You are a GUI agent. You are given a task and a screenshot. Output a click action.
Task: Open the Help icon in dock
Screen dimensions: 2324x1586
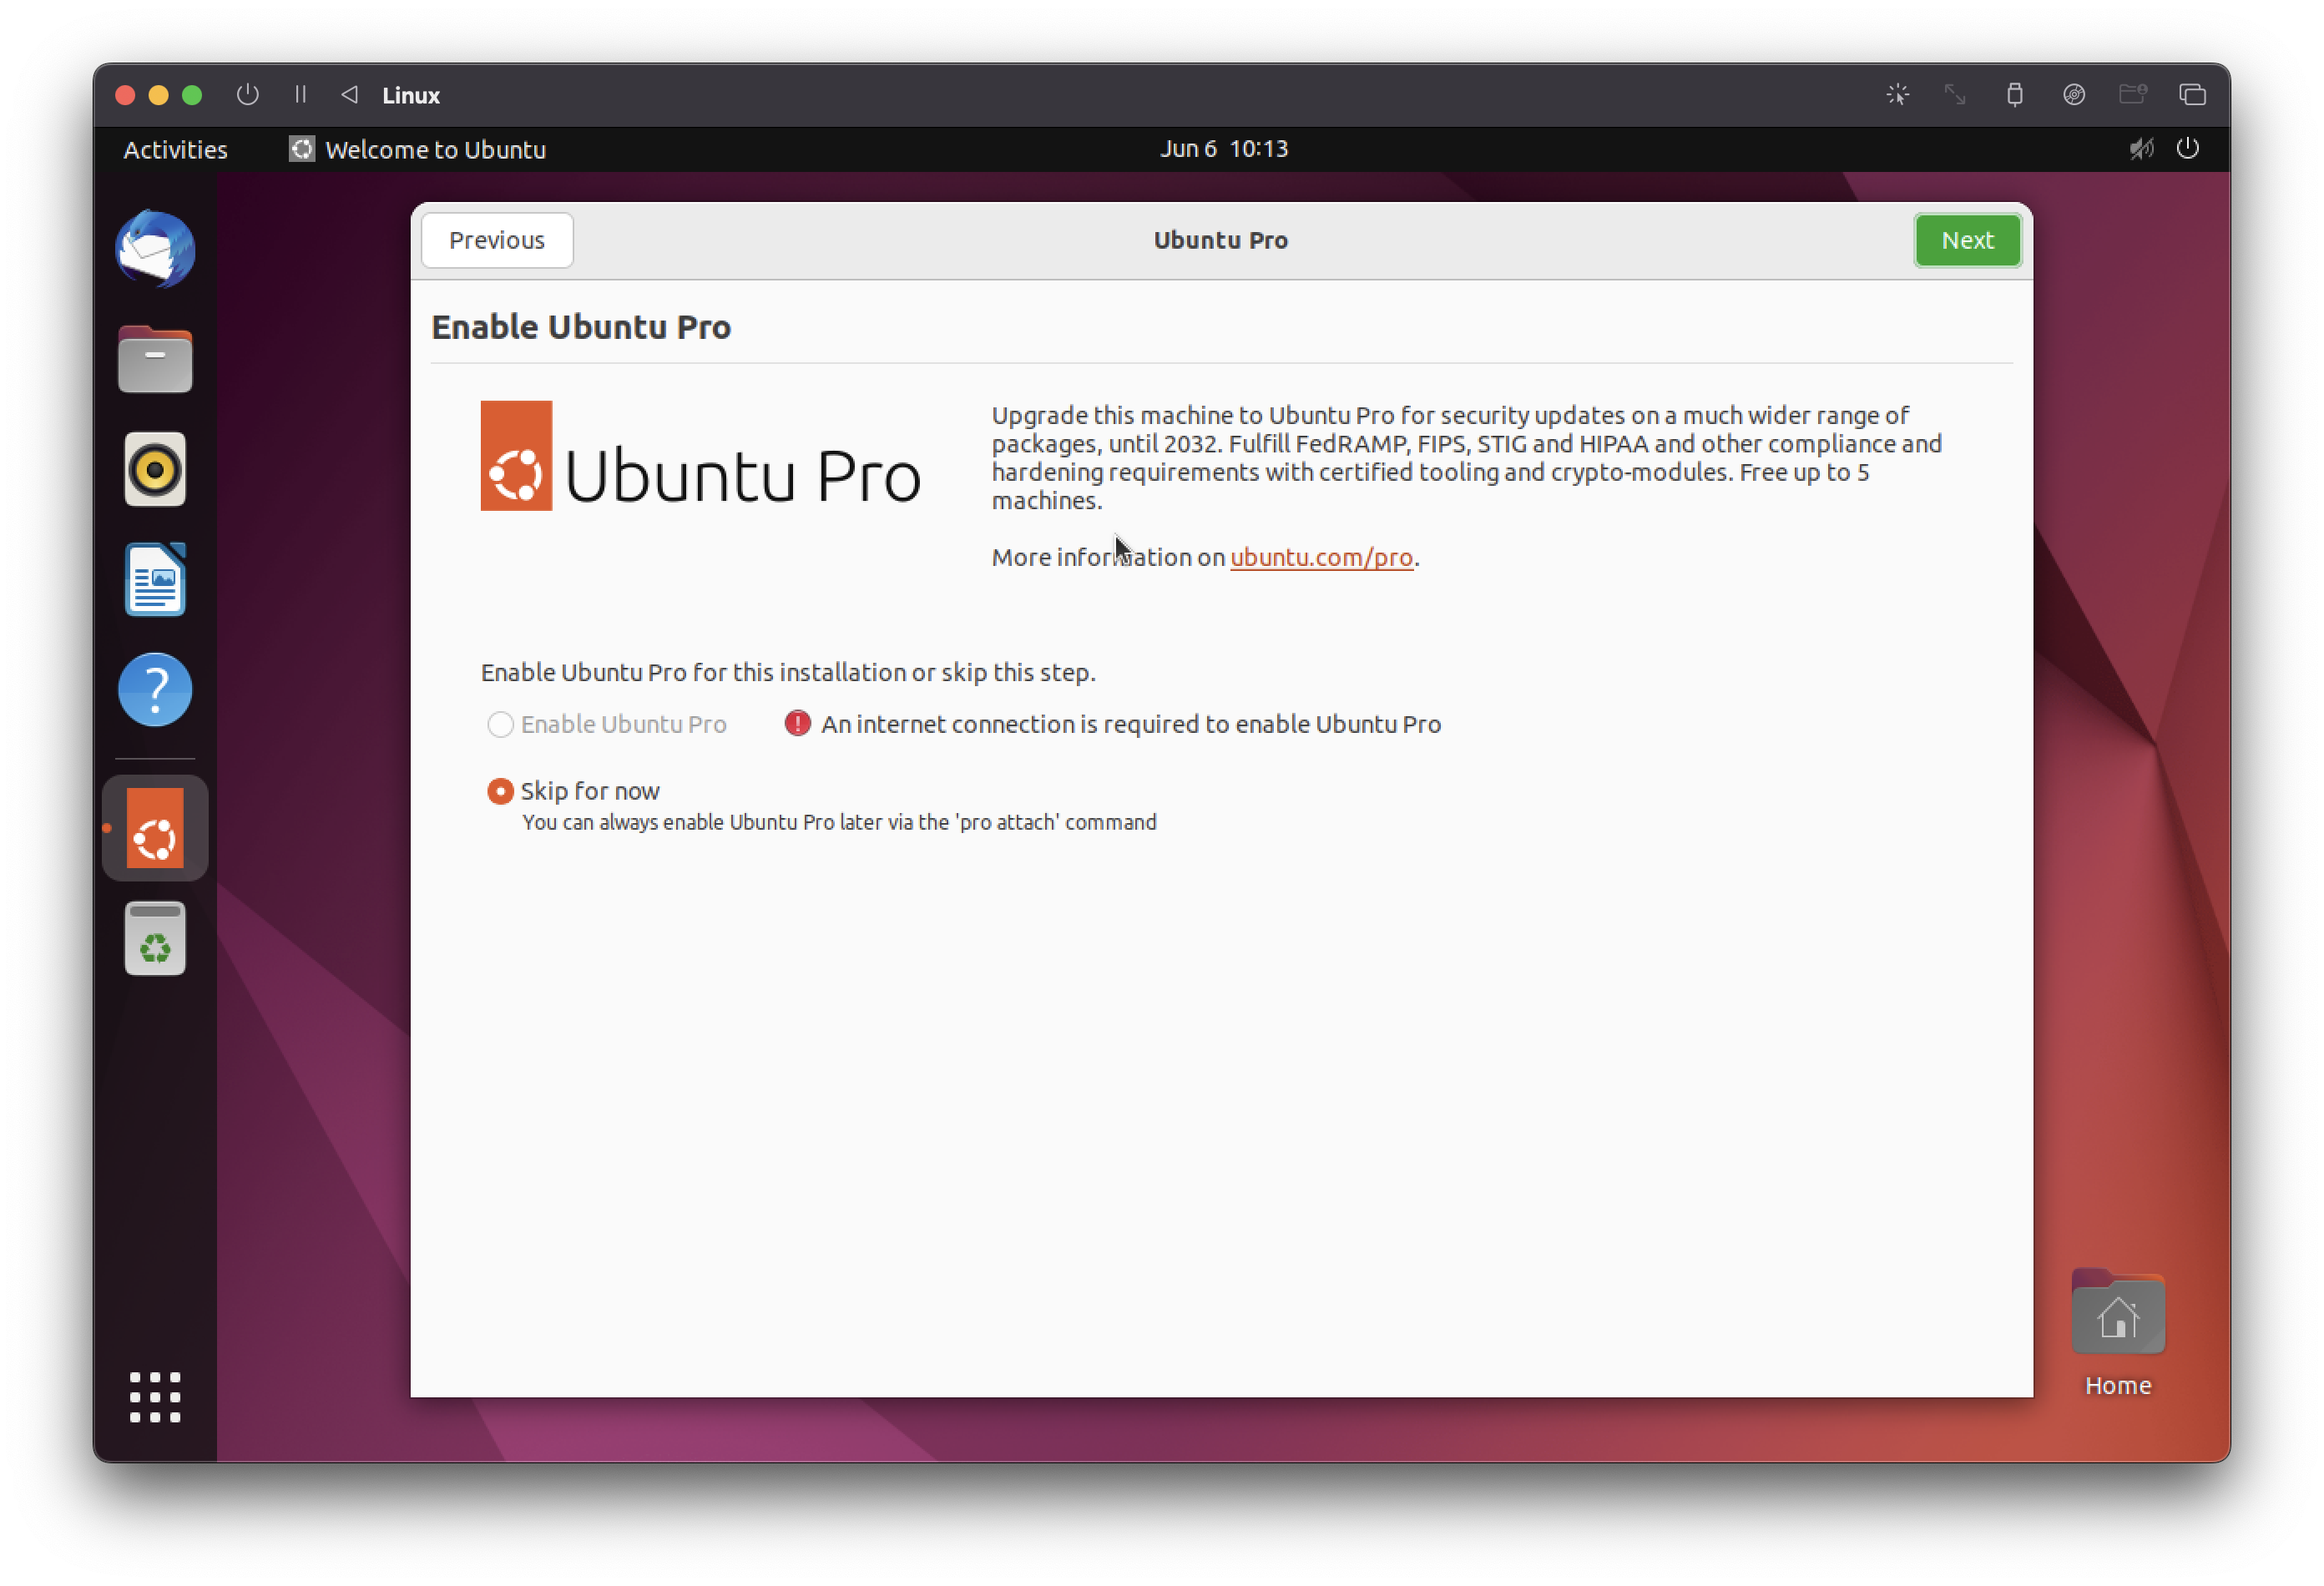[x=155, y=690]
